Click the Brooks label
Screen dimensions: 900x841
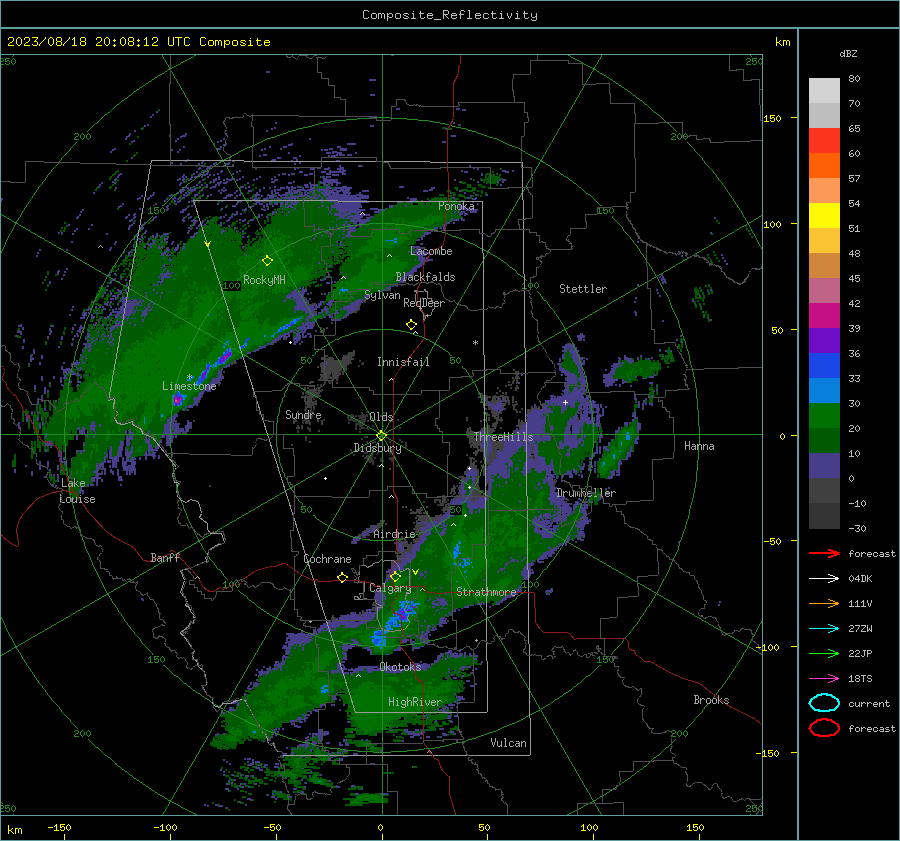click(x=711, y=700)
